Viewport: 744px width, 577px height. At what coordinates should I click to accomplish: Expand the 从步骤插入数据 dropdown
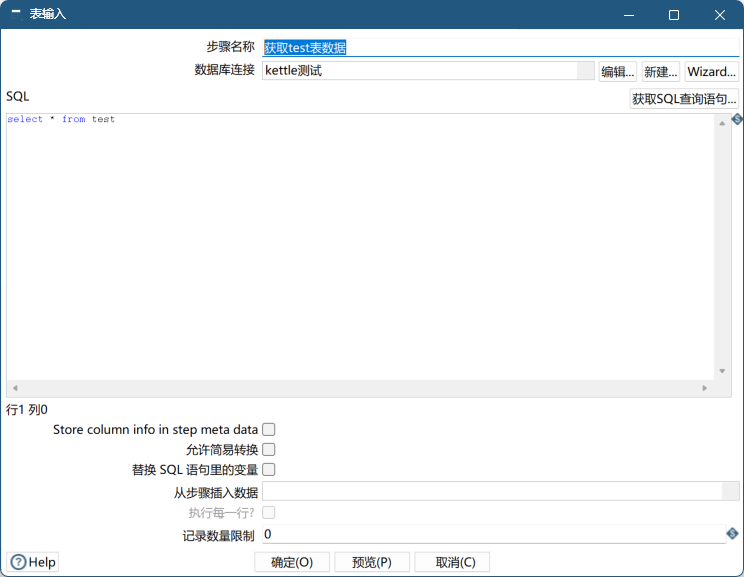coord(731,491)
